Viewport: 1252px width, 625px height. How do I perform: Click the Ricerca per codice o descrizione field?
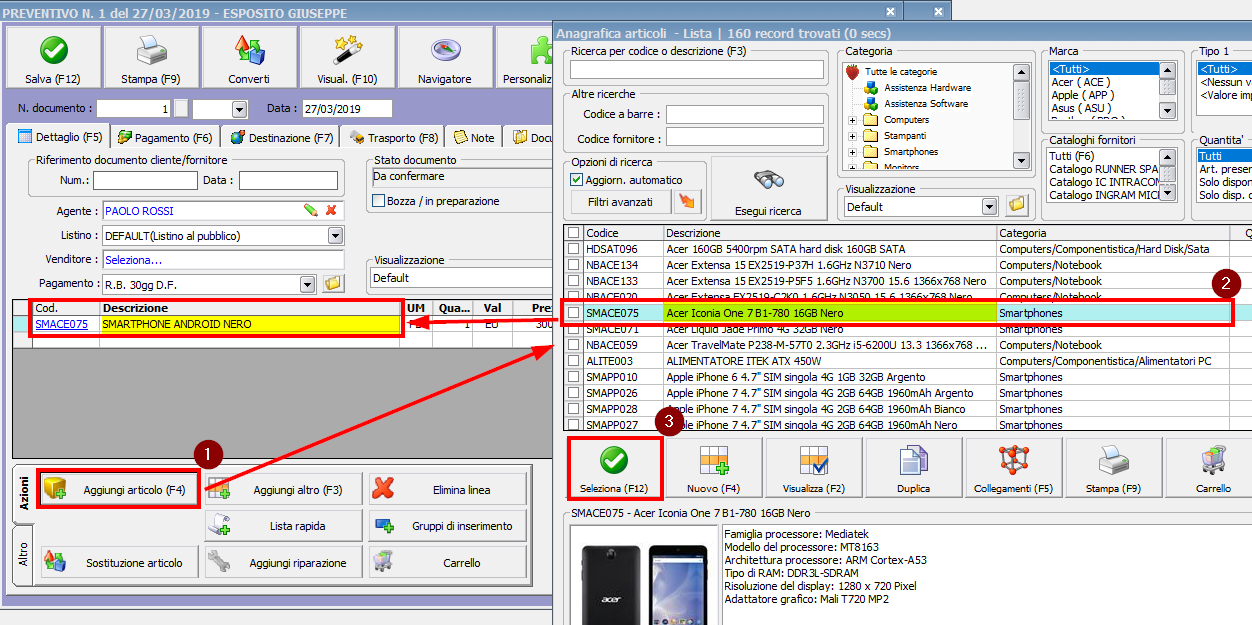697,69
